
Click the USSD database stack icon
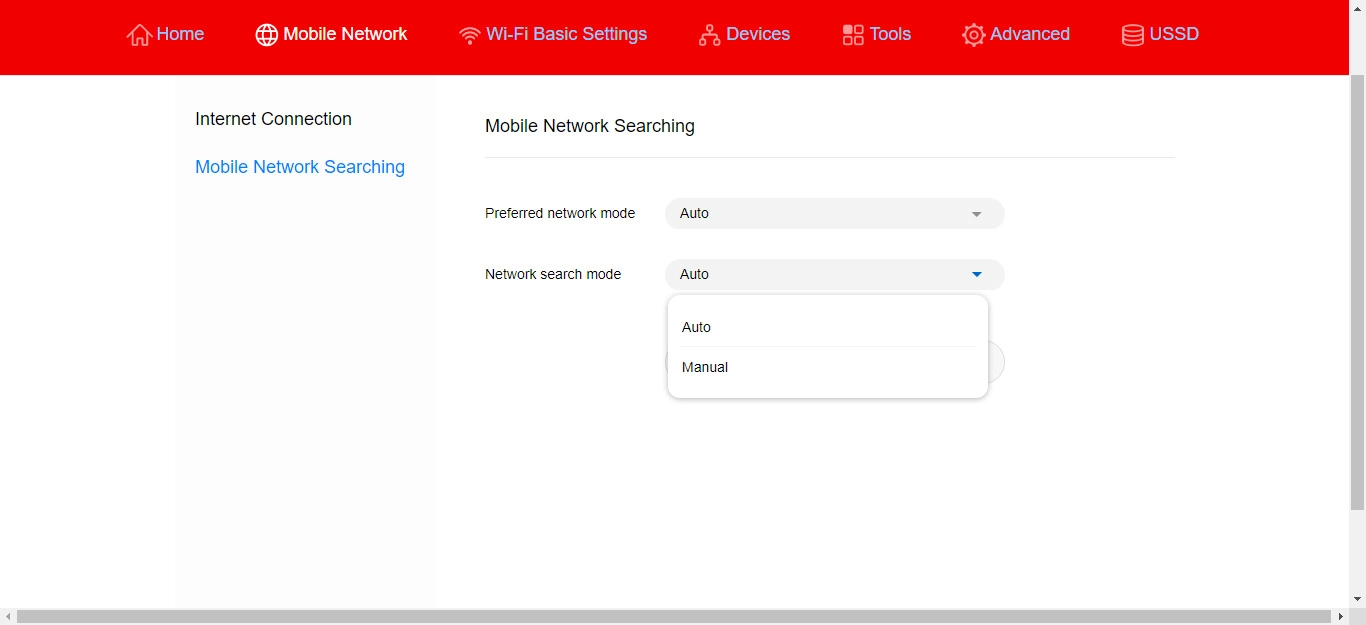click(1133, 35)
